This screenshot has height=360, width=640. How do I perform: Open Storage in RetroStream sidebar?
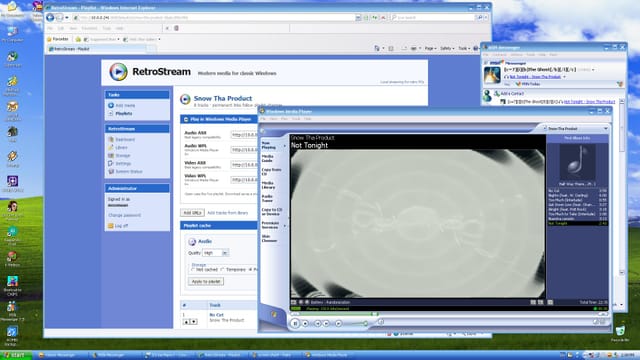(122, 156)
